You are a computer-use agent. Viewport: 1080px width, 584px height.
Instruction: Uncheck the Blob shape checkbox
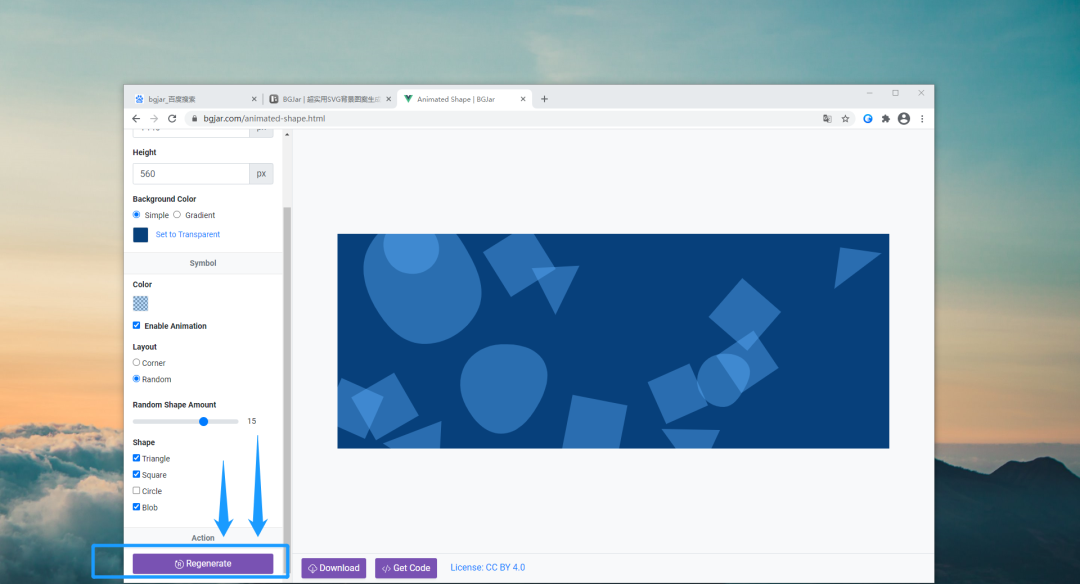click(x=137, y=507)
